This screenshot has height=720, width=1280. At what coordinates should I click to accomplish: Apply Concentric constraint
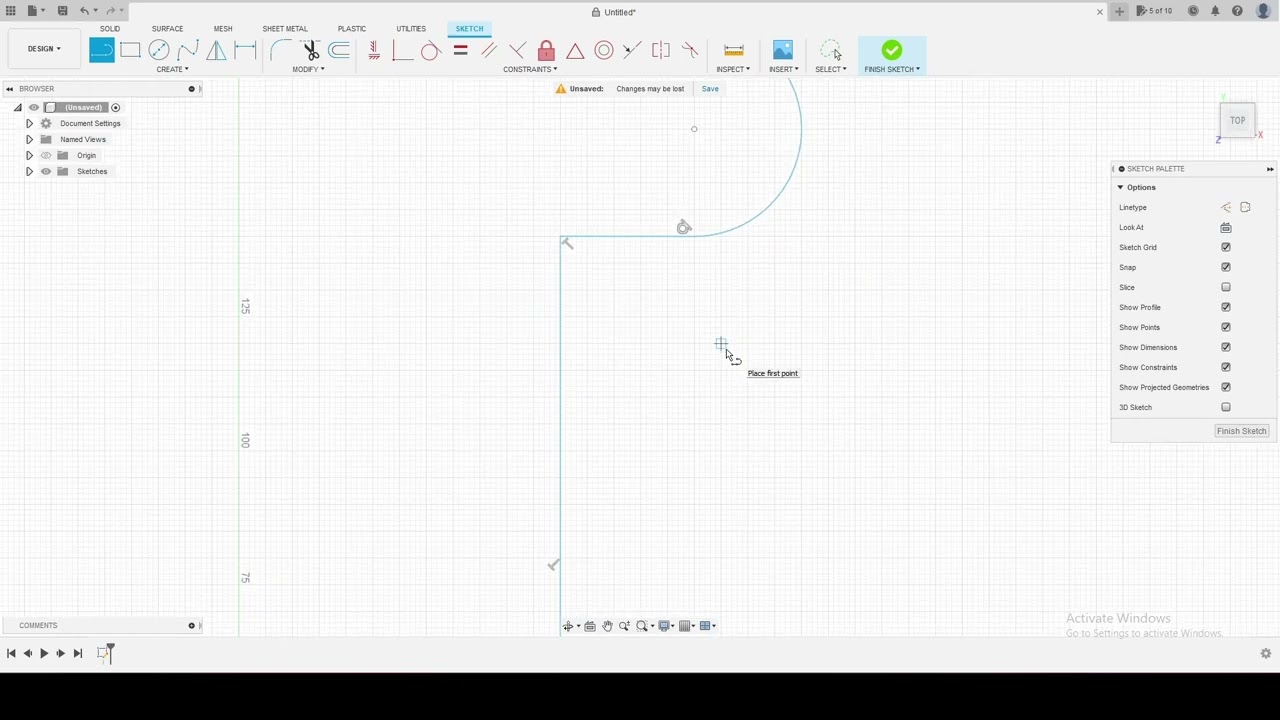coord(604,50)
